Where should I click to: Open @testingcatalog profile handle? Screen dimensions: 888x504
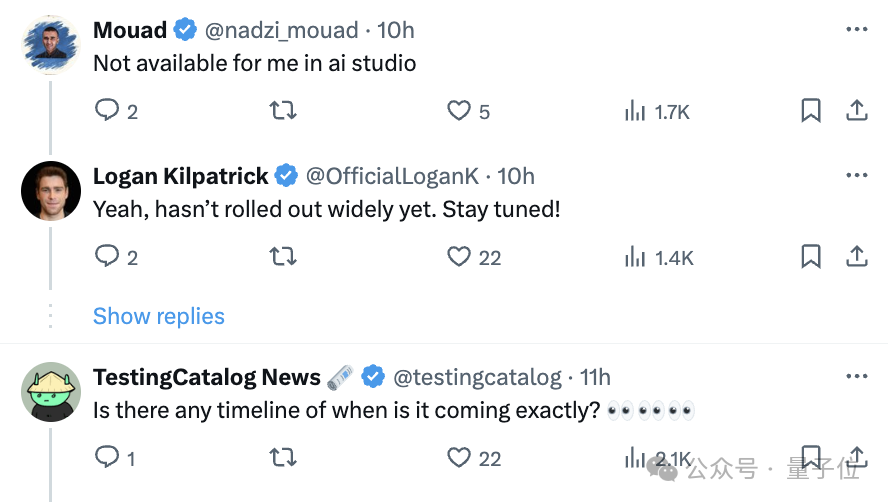coord(477,377)
